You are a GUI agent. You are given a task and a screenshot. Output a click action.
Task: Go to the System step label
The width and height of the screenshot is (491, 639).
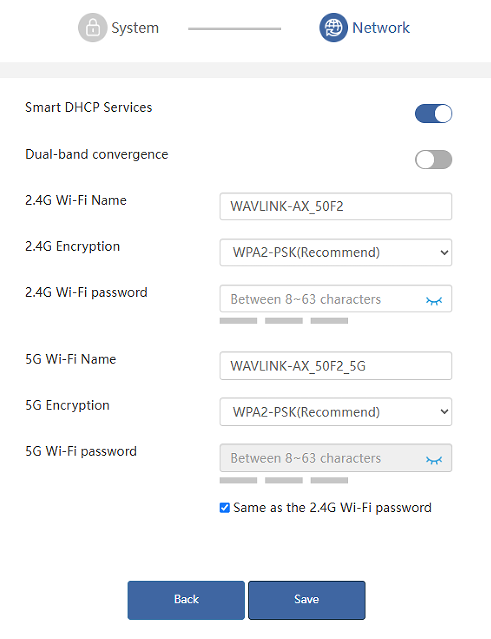[135, 28]
